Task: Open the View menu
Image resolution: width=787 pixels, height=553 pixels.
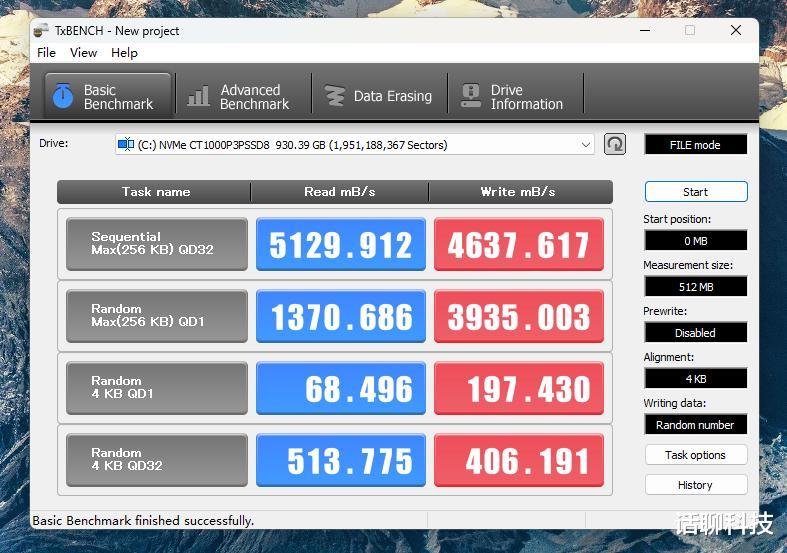Action: click(83, 53)
